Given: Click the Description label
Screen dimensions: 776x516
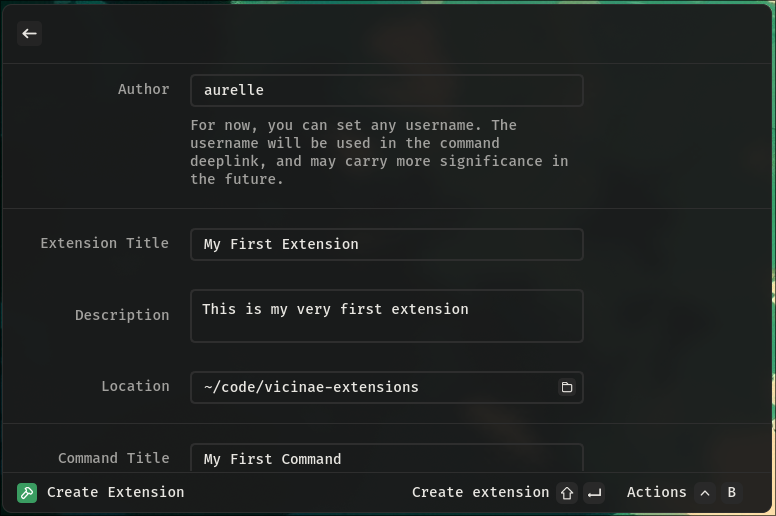Looking at the screenshot, I should [x=122, y=315].
